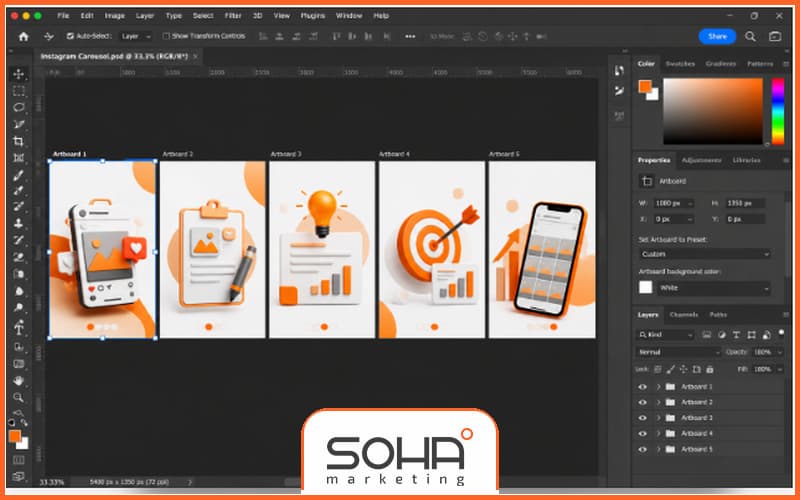The width and height of the screenshot is (800, 500).
Task: Open the layer filter Kind dropdown
Action: 665,335
